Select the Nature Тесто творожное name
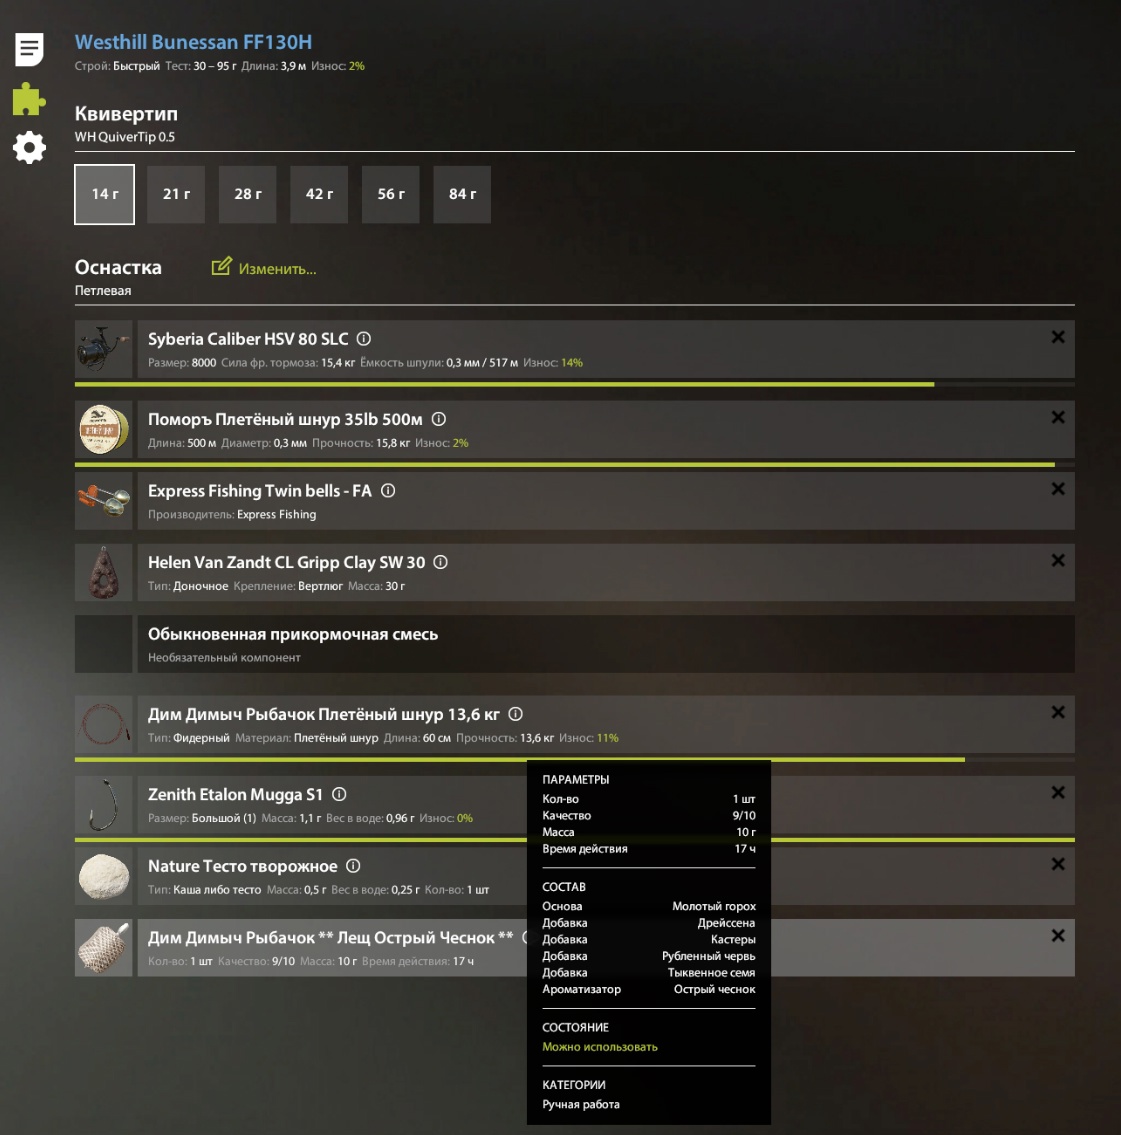Screen dimensions: 1121x1135 coord(242,866)
